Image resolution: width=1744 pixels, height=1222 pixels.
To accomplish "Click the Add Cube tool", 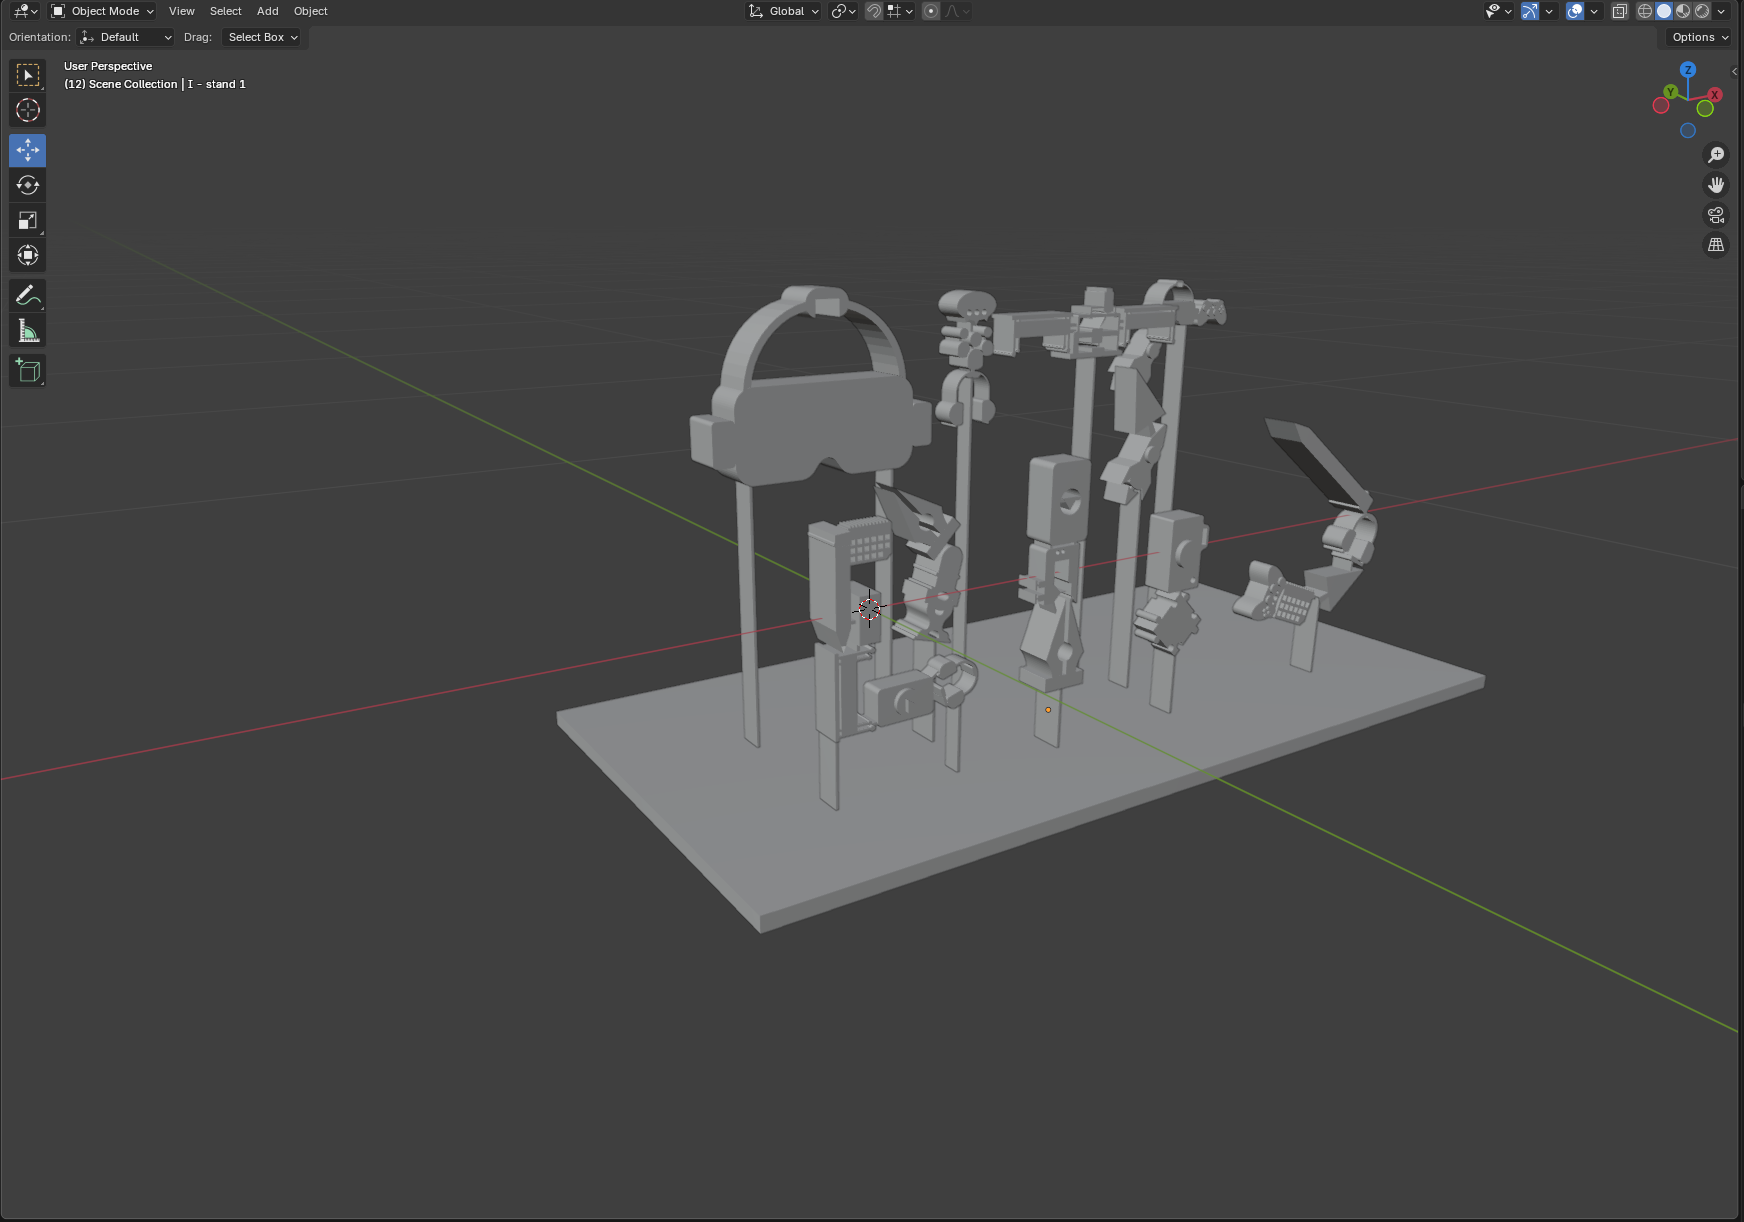I will [28, 370].
